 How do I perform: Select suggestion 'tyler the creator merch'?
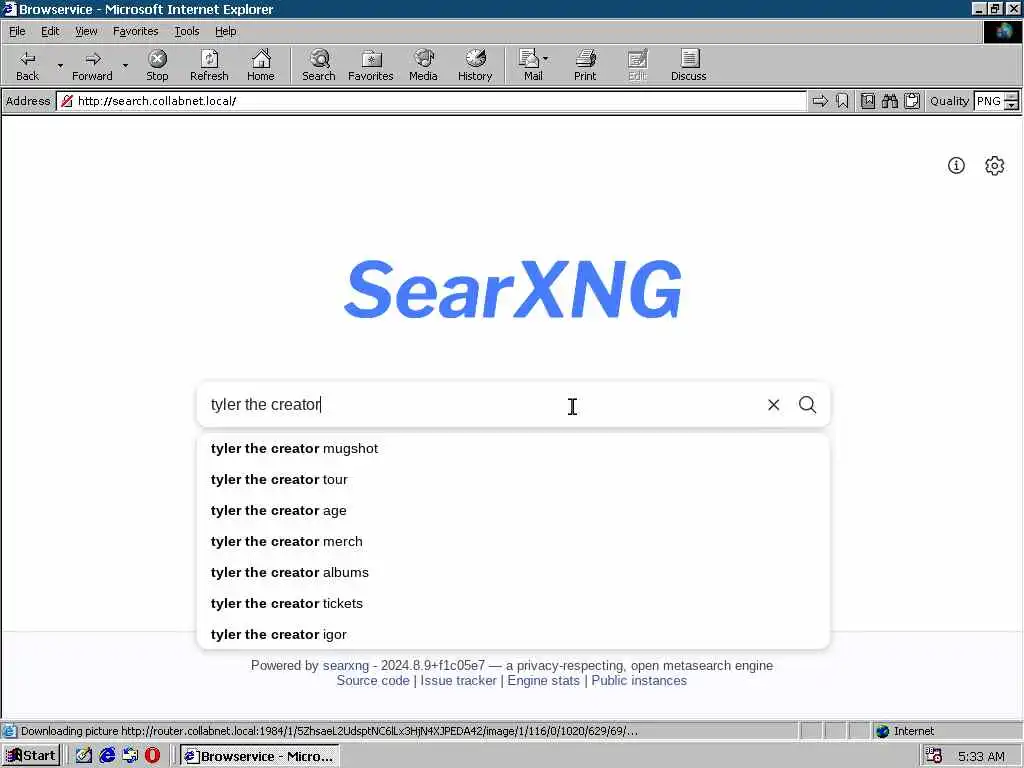tap(513, 541)
